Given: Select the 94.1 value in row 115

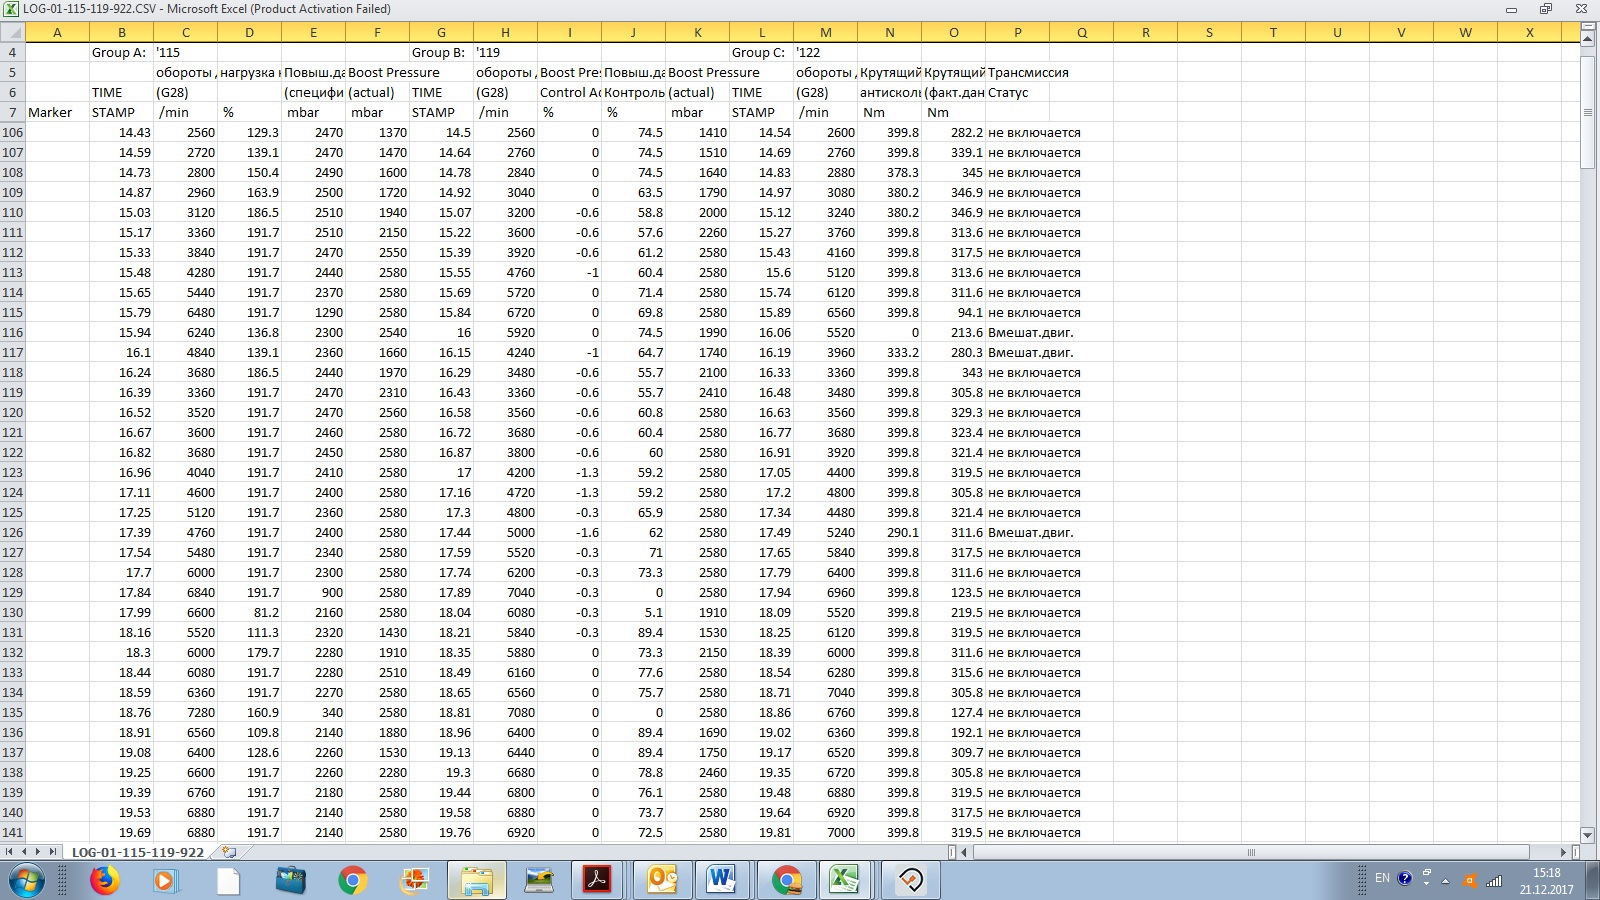Looking at the screenshot, I should click(x=953, y=312).
